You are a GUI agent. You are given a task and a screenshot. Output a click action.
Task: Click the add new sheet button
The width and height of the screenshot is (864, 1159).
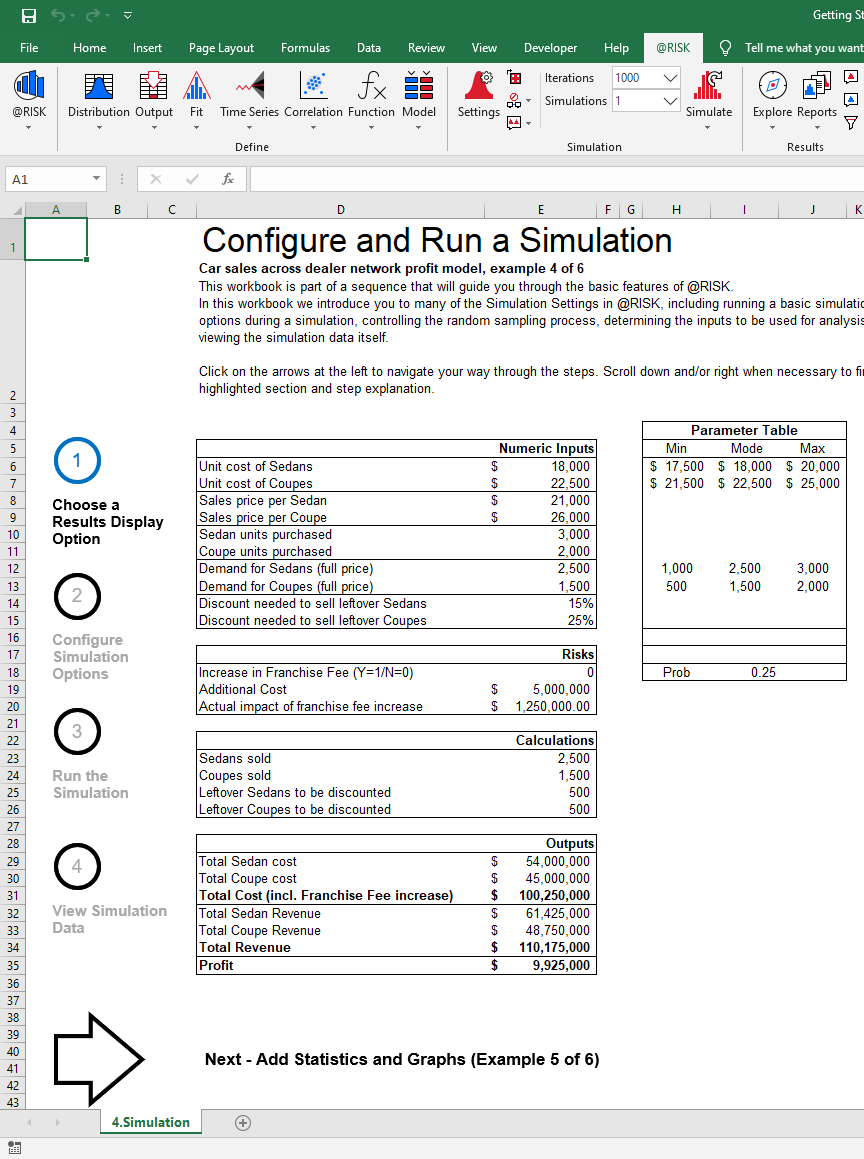(x=242, y=1122)
